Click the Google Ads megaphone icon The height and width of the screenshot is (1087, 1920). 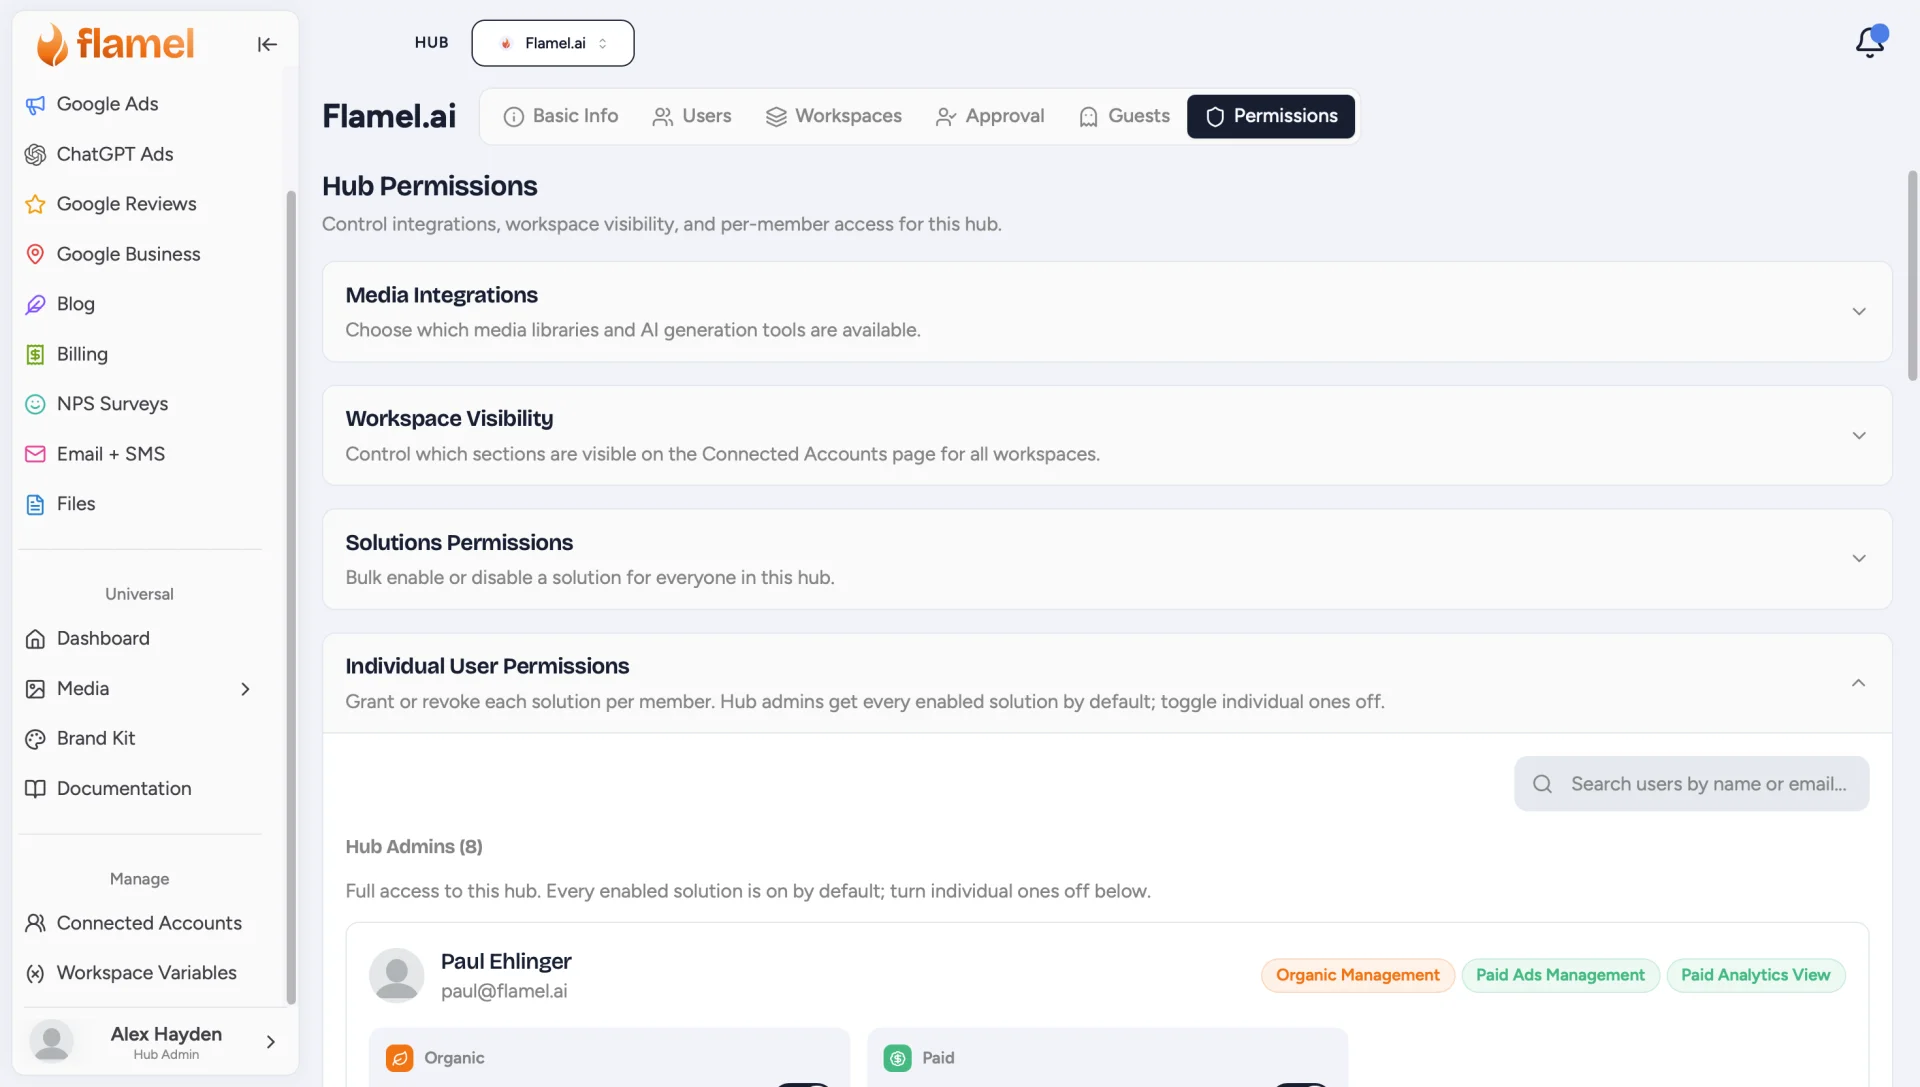point(35,104)
